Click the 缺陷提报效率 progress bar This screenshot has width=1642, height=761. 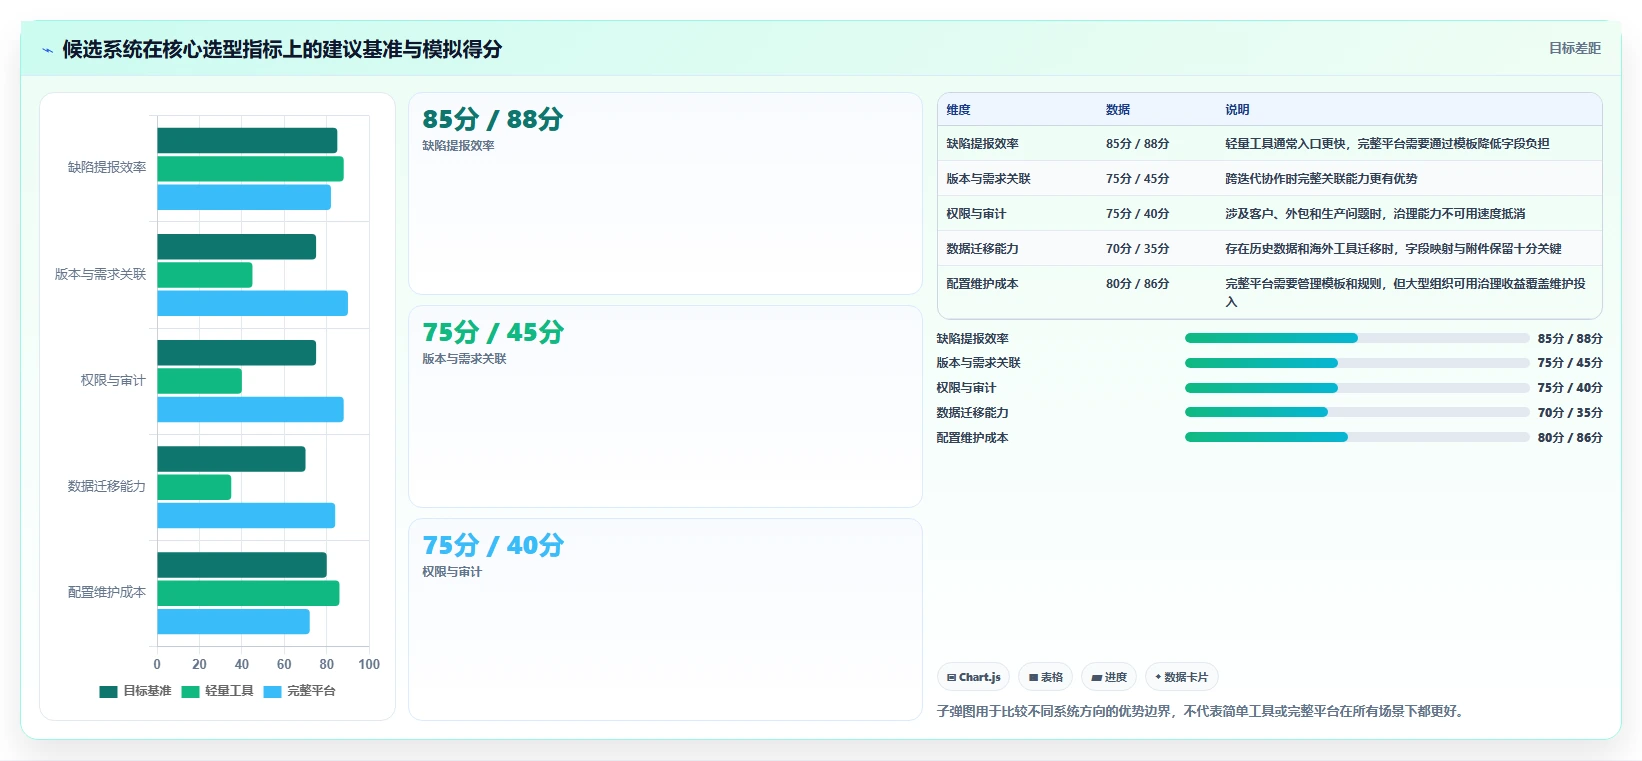[x=1357, y=338]
